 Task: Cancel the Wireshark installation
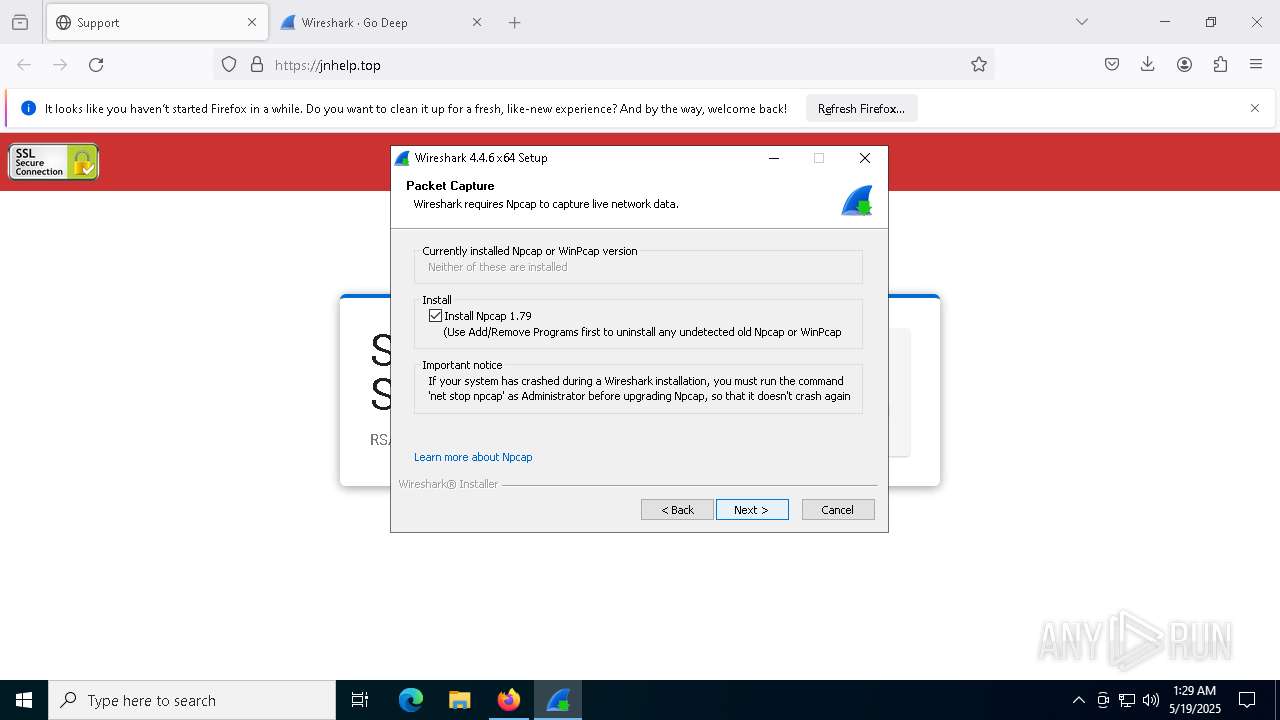(x=838, y=510)
